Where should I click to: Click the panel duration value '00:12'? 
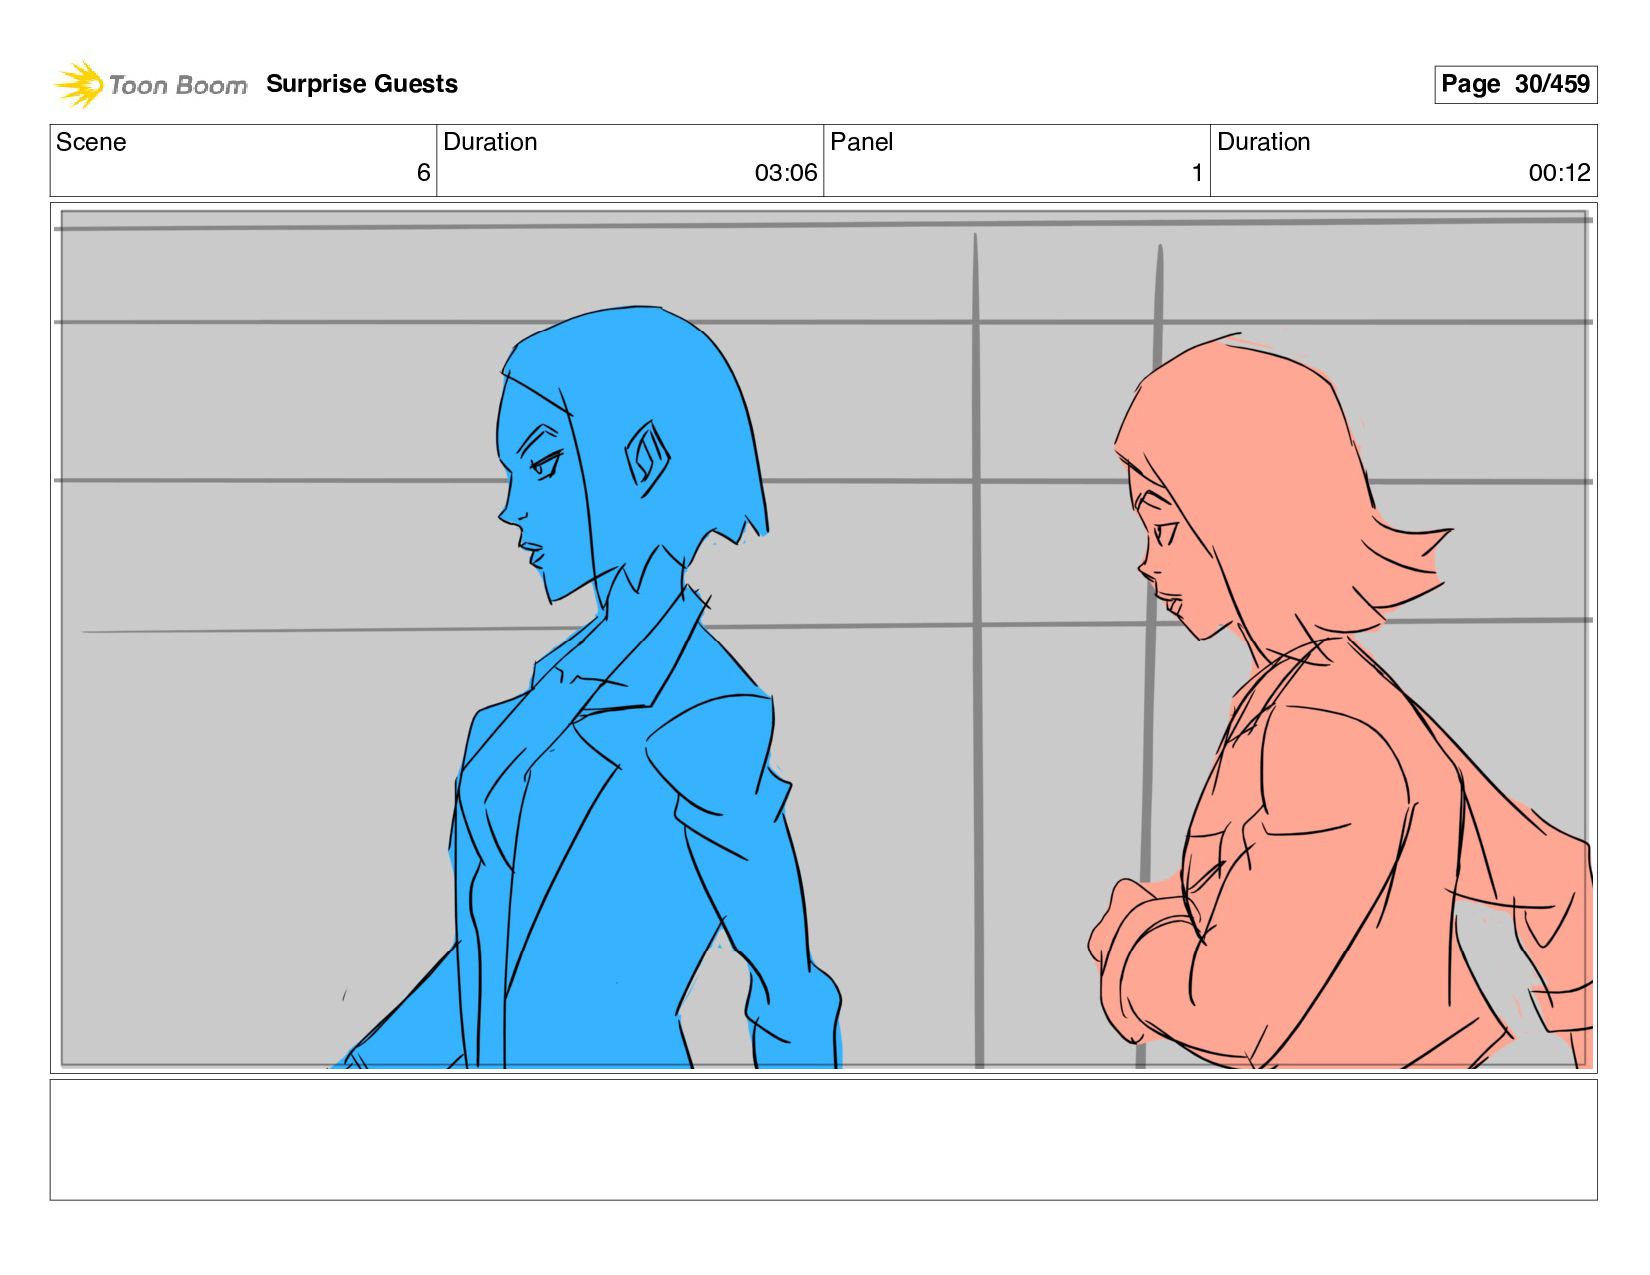coord(1559,173)
